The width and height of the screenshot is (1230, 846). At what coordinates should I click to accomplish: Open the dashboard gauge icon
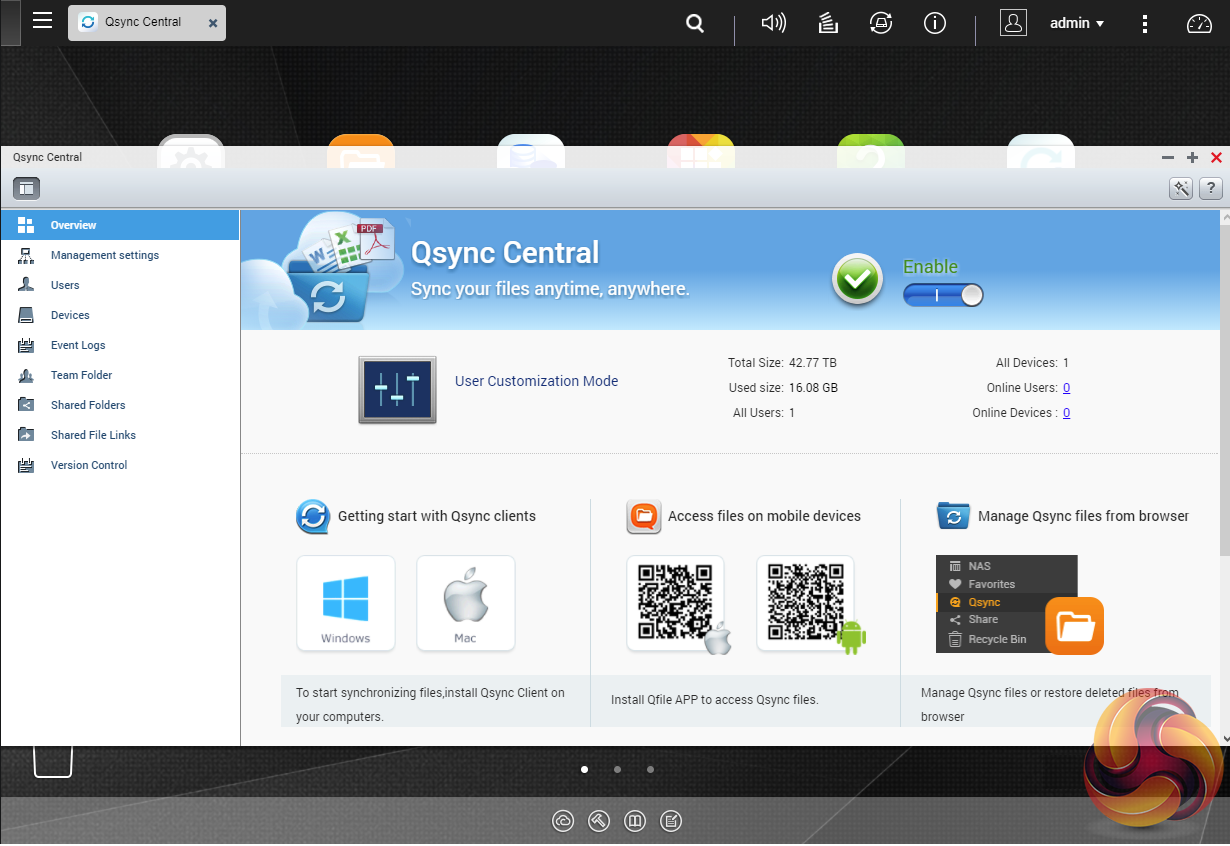(x=1199, y=23)
